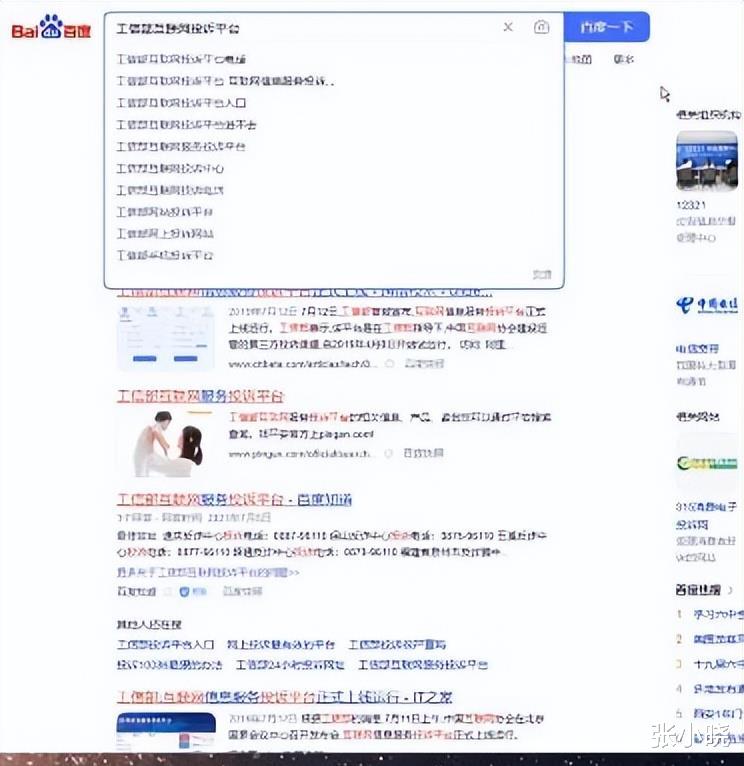Choose the suggestion ending with 平台入口

(181, 103)
